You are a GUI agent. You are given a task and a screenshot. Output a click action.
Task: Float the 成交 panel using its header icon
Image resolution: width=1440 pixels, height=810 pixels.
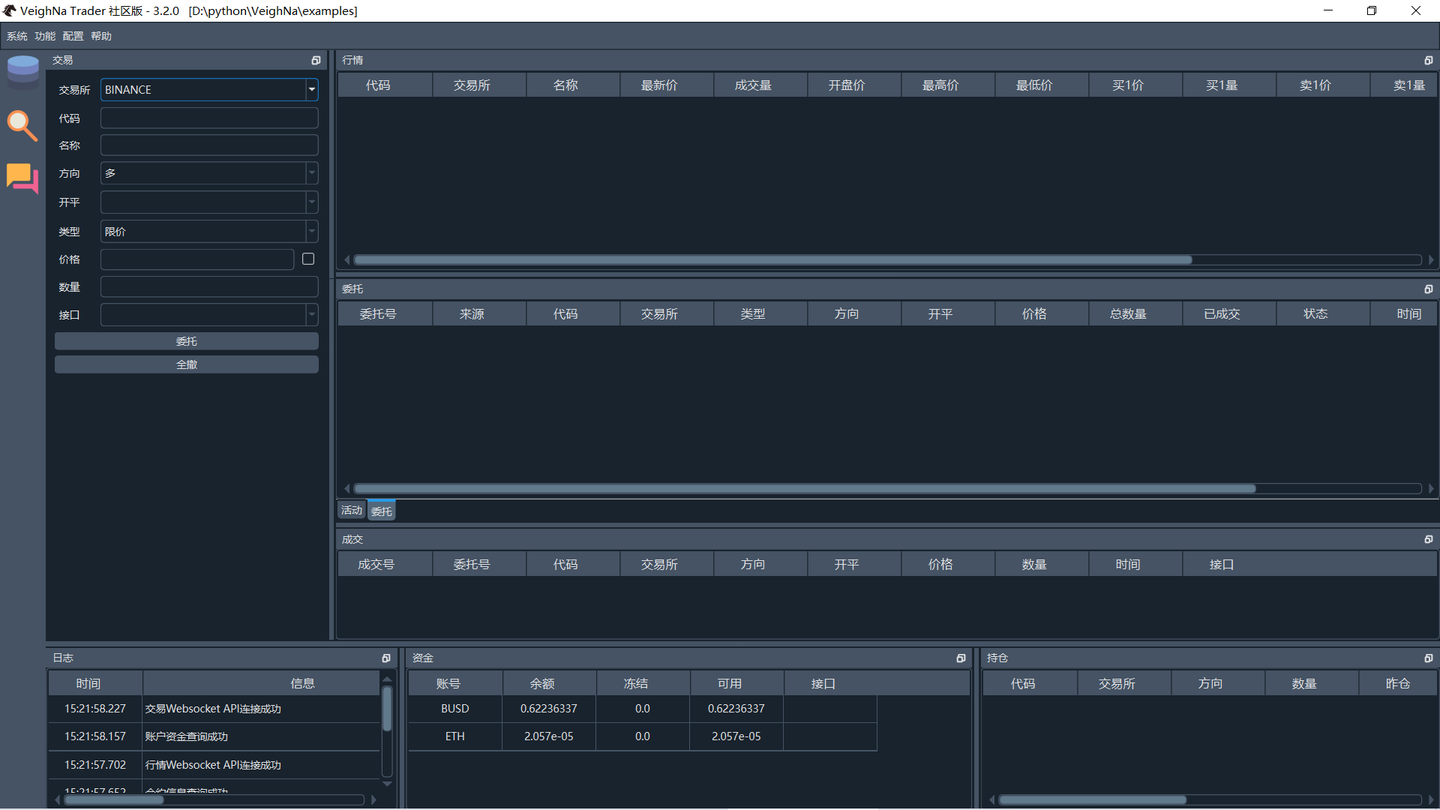coord(1428,539)
